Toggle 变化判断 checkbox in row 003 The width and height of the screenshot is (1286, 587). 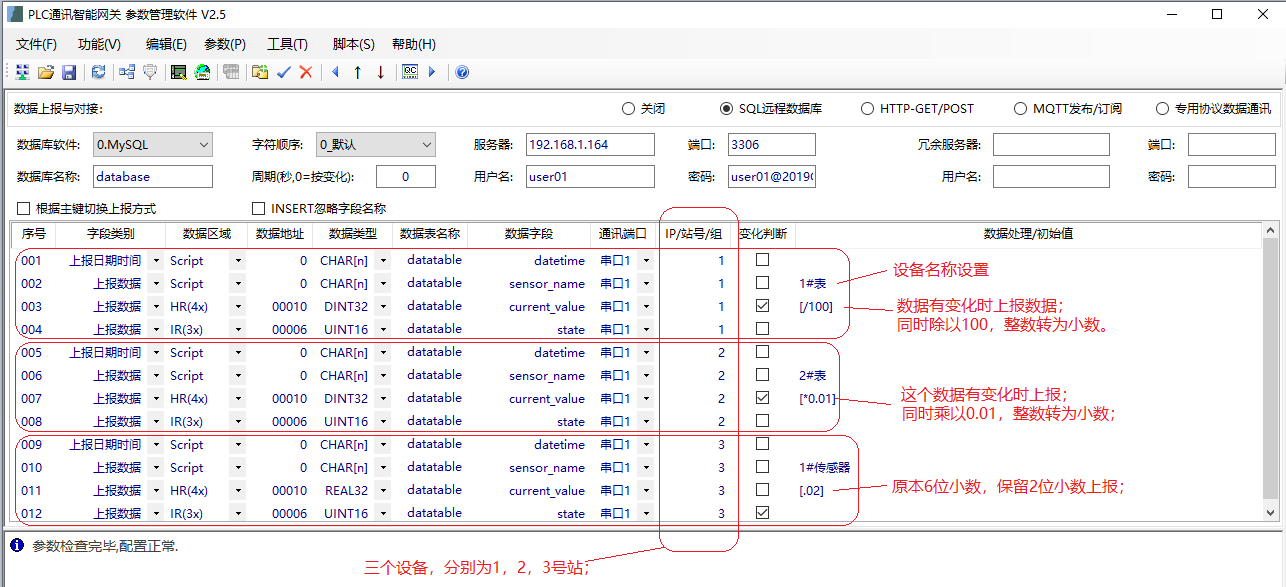763,306
